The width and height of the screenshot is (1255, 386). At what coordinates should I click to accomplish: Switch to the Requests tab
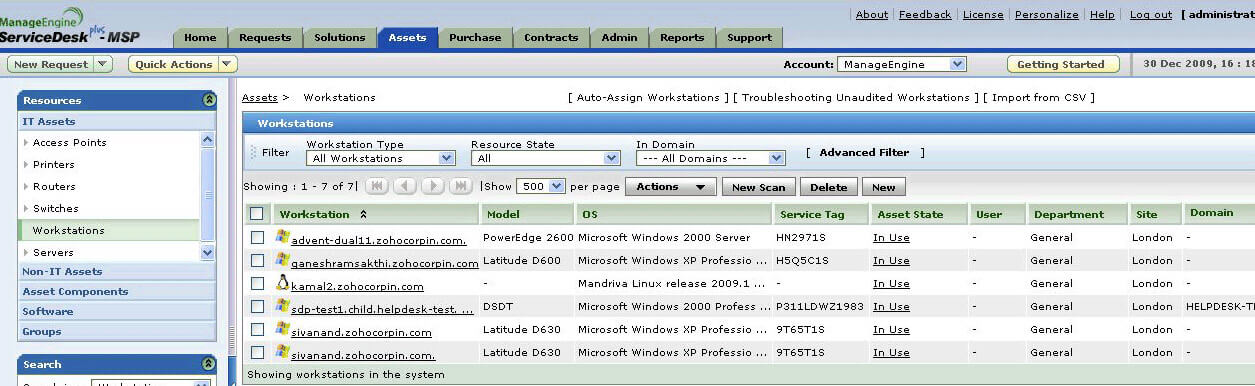pyautogui.click(x=266, y=38)
